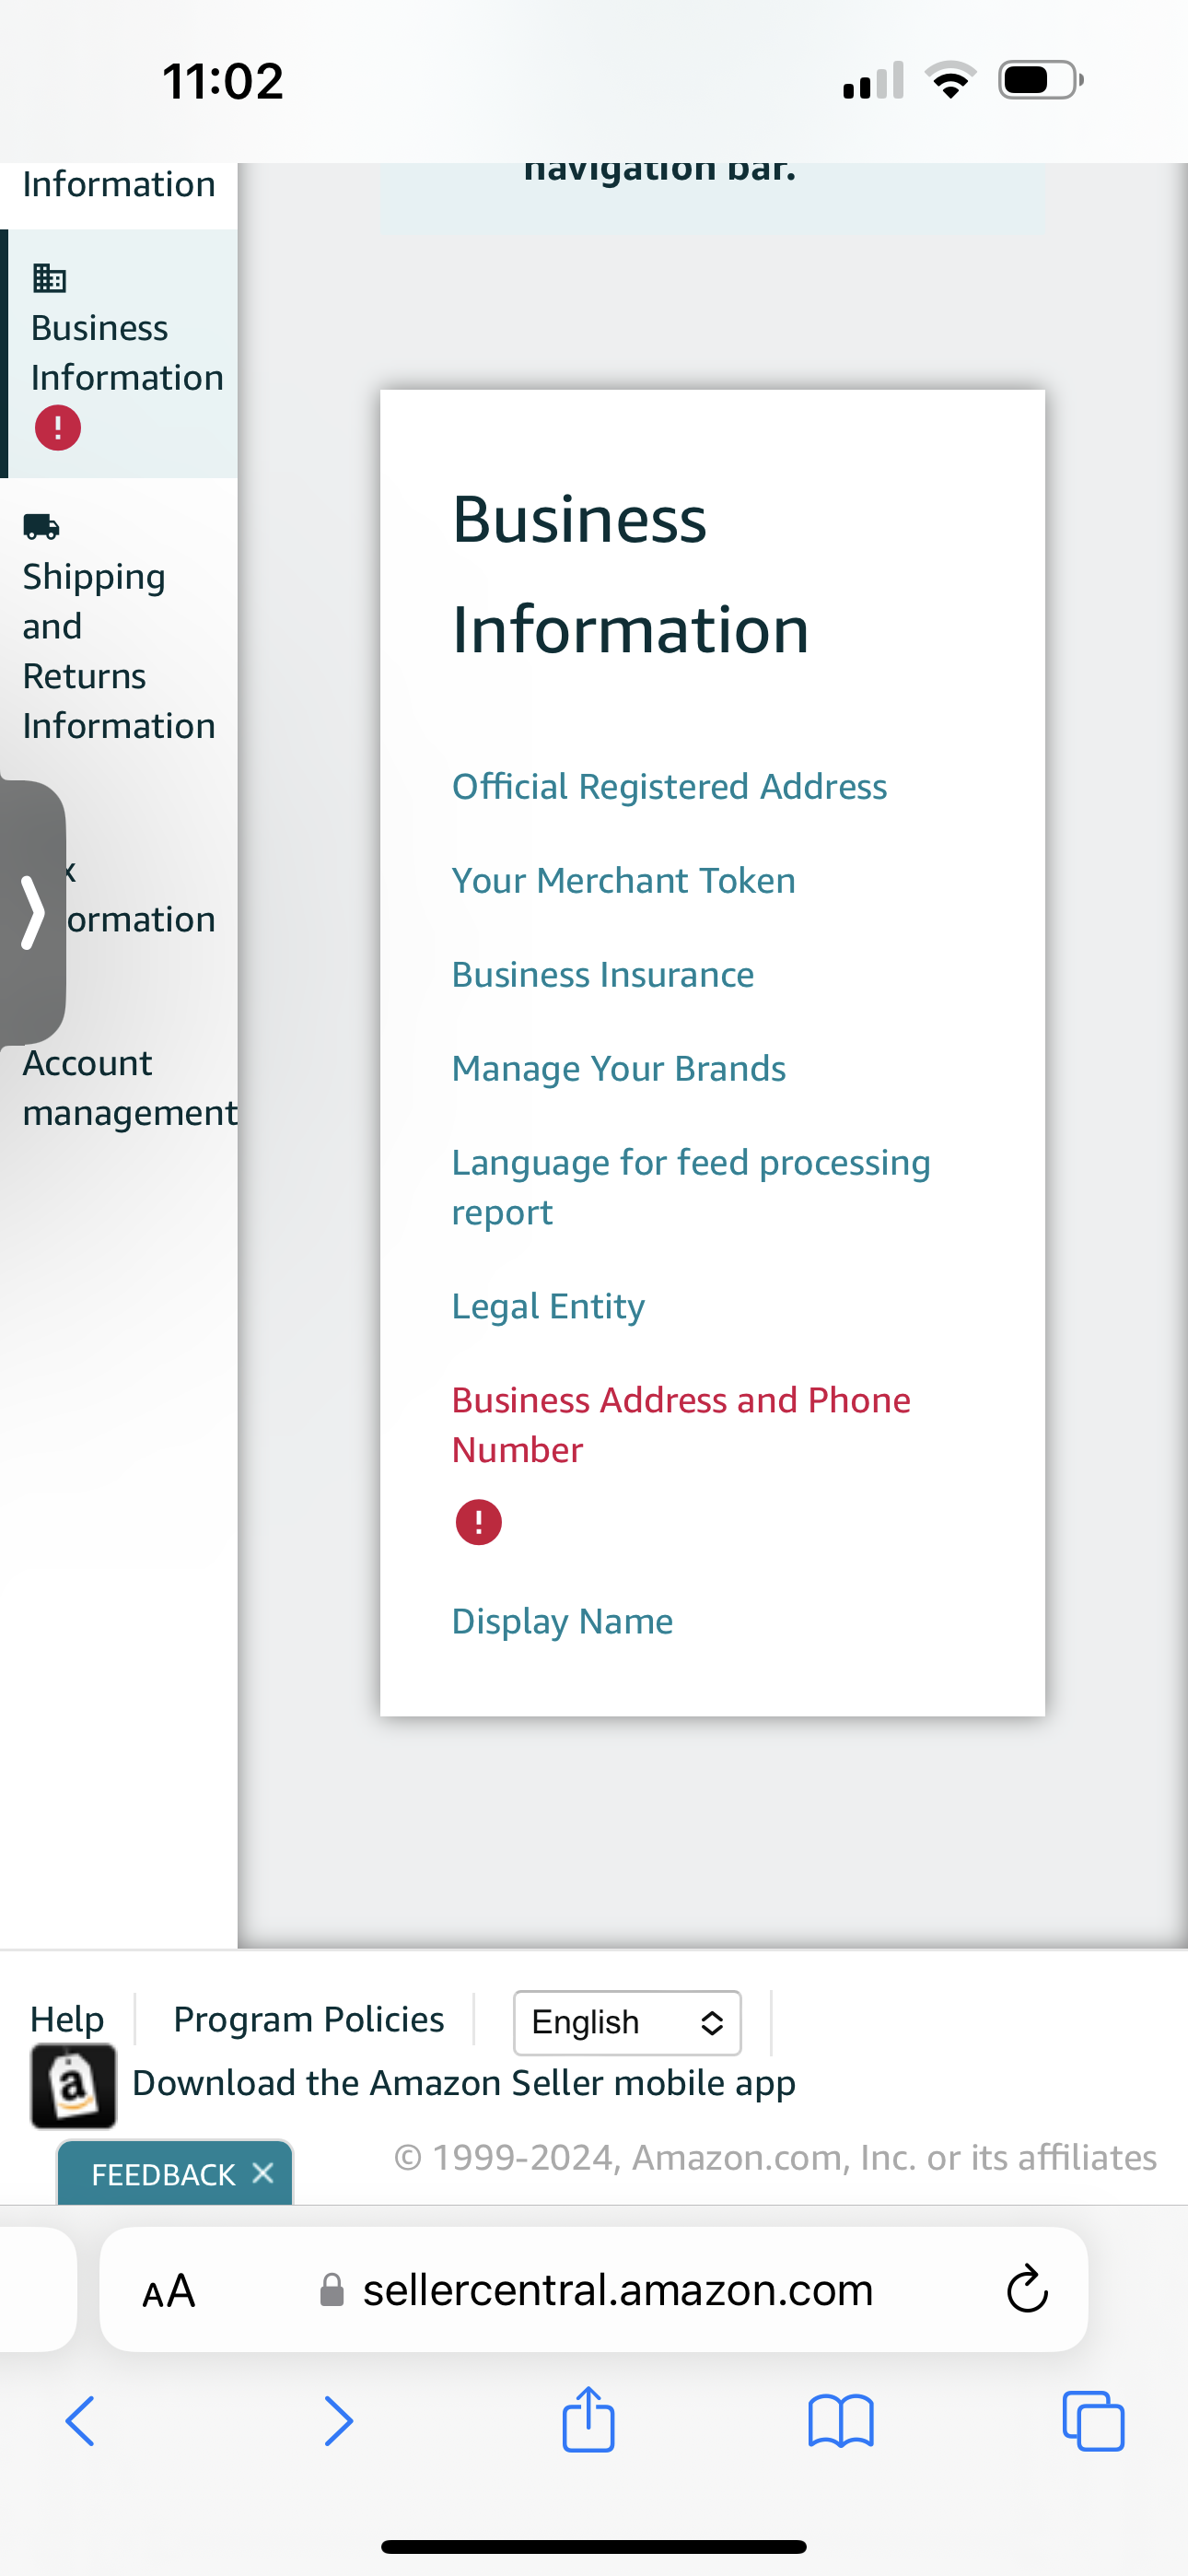
Task: Select Shipping and Returns Information sidebar item
Action: coord(118,627)
